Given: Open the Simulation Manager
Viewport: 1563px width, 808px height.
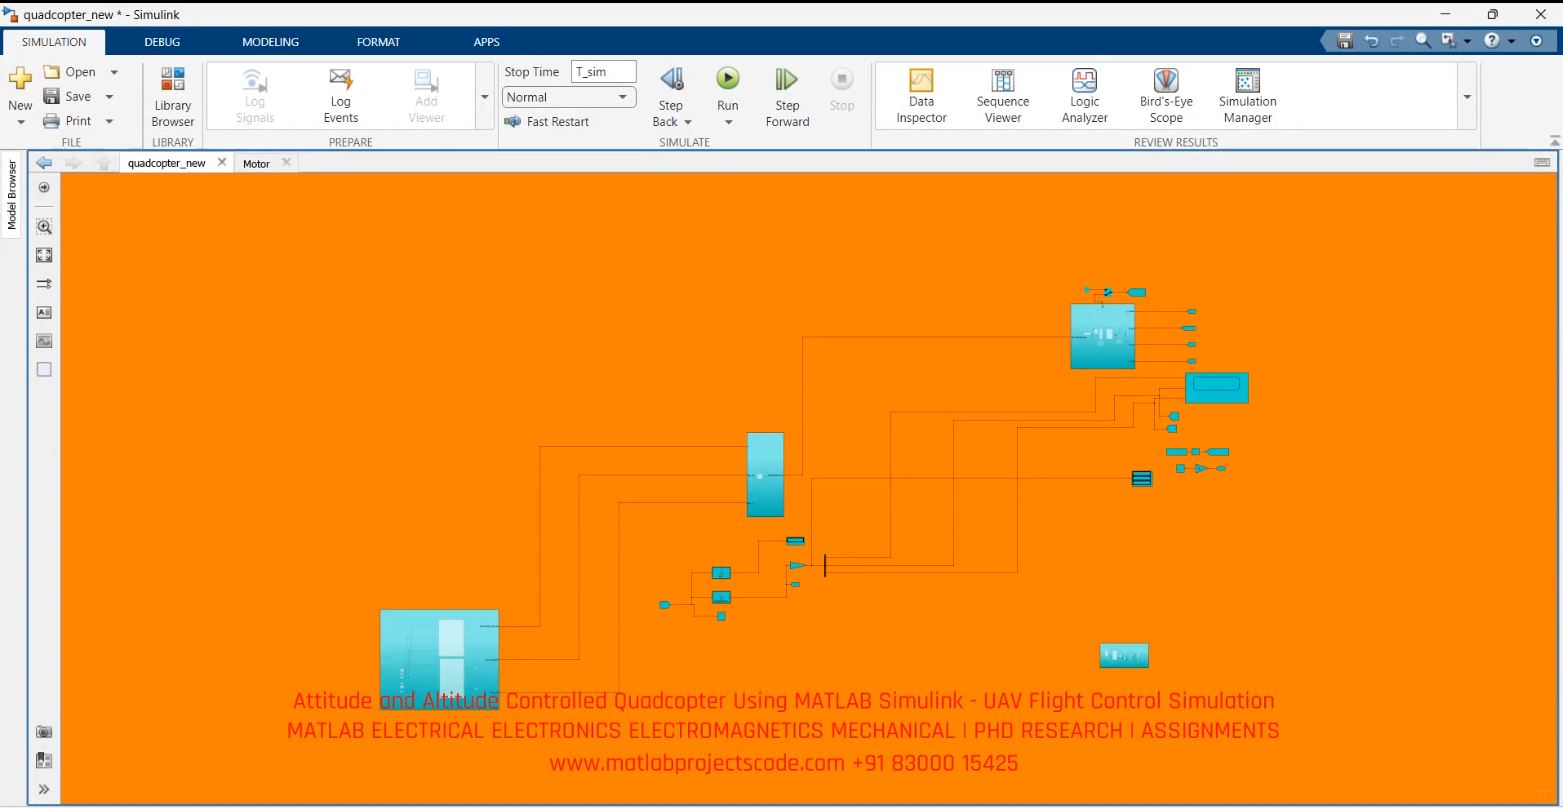Looking at the screenshot, I should 1247,96.
